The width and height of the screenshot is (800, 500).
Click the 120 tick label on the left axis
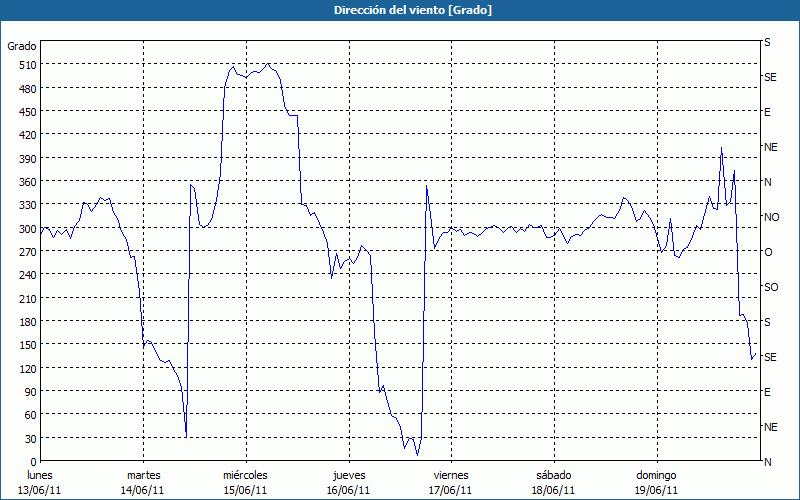27,368
